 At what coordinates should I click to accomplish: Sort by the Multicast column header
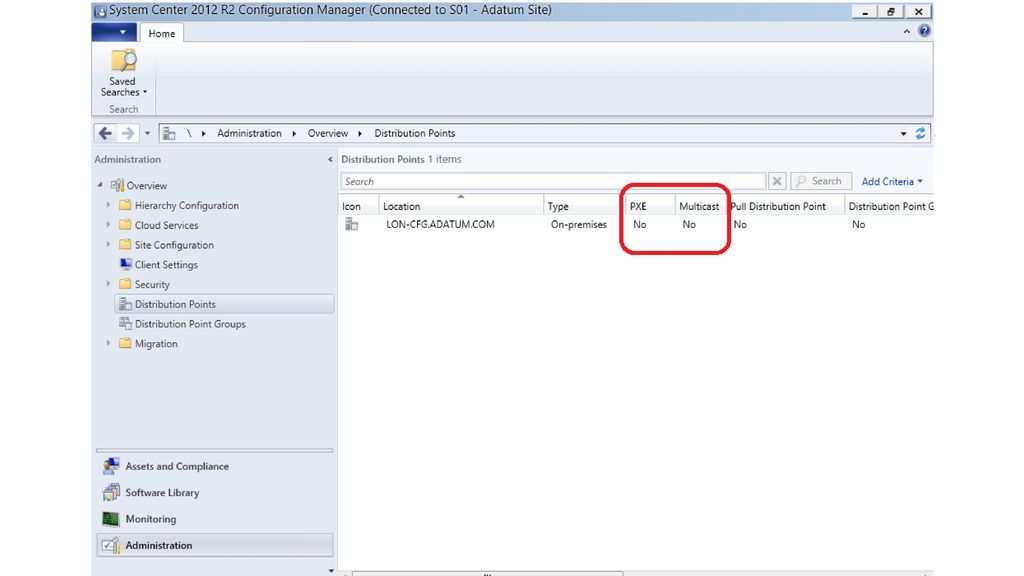pyautogui.click(x=700, y=206)
